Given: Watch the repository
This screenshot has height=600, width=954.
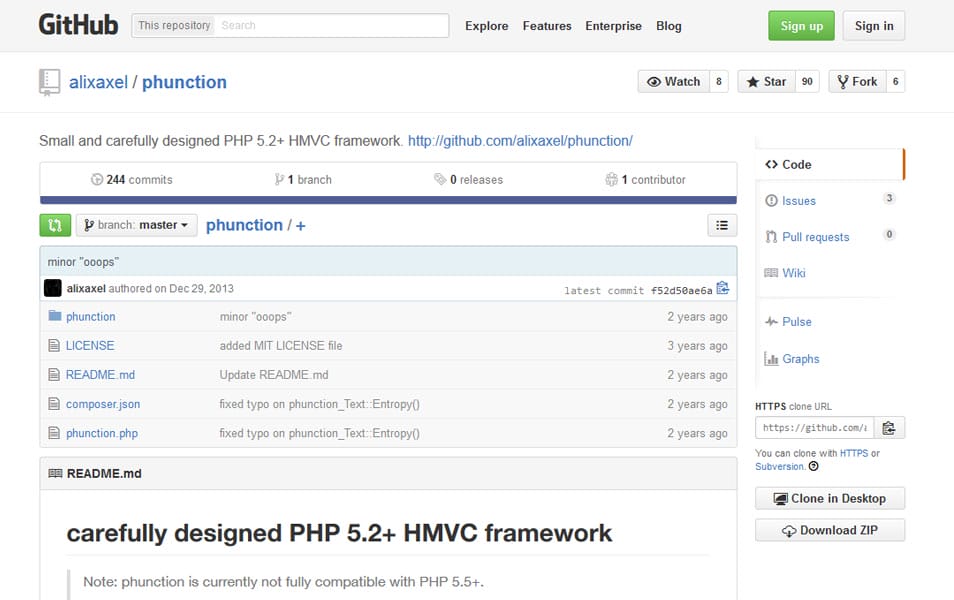Looking at the screenshot, I should click(673, 81).
